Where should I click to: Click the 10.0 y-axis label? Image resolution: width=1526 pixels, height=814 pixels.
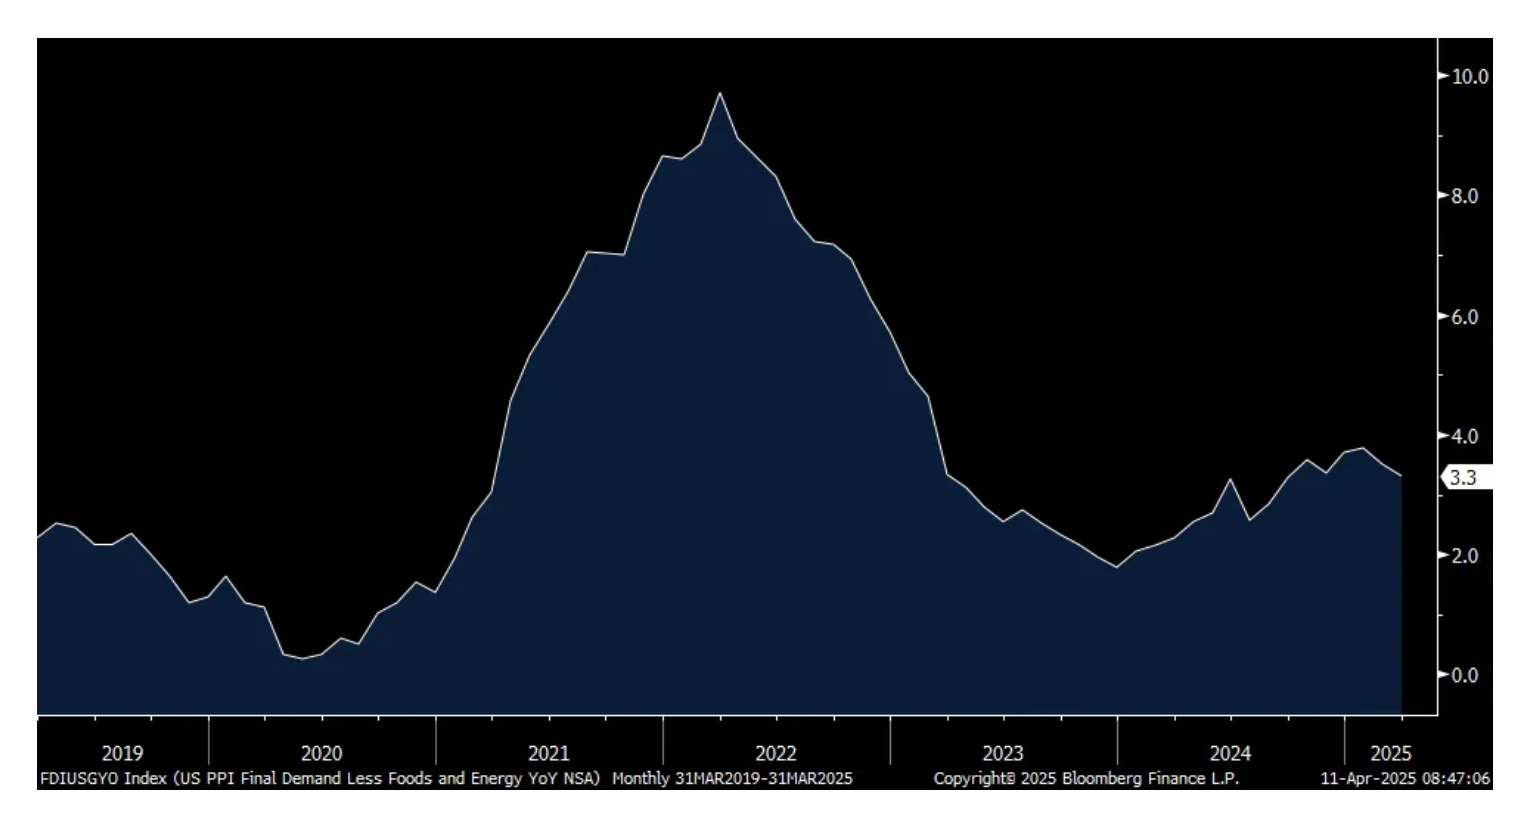(1469, 76)
